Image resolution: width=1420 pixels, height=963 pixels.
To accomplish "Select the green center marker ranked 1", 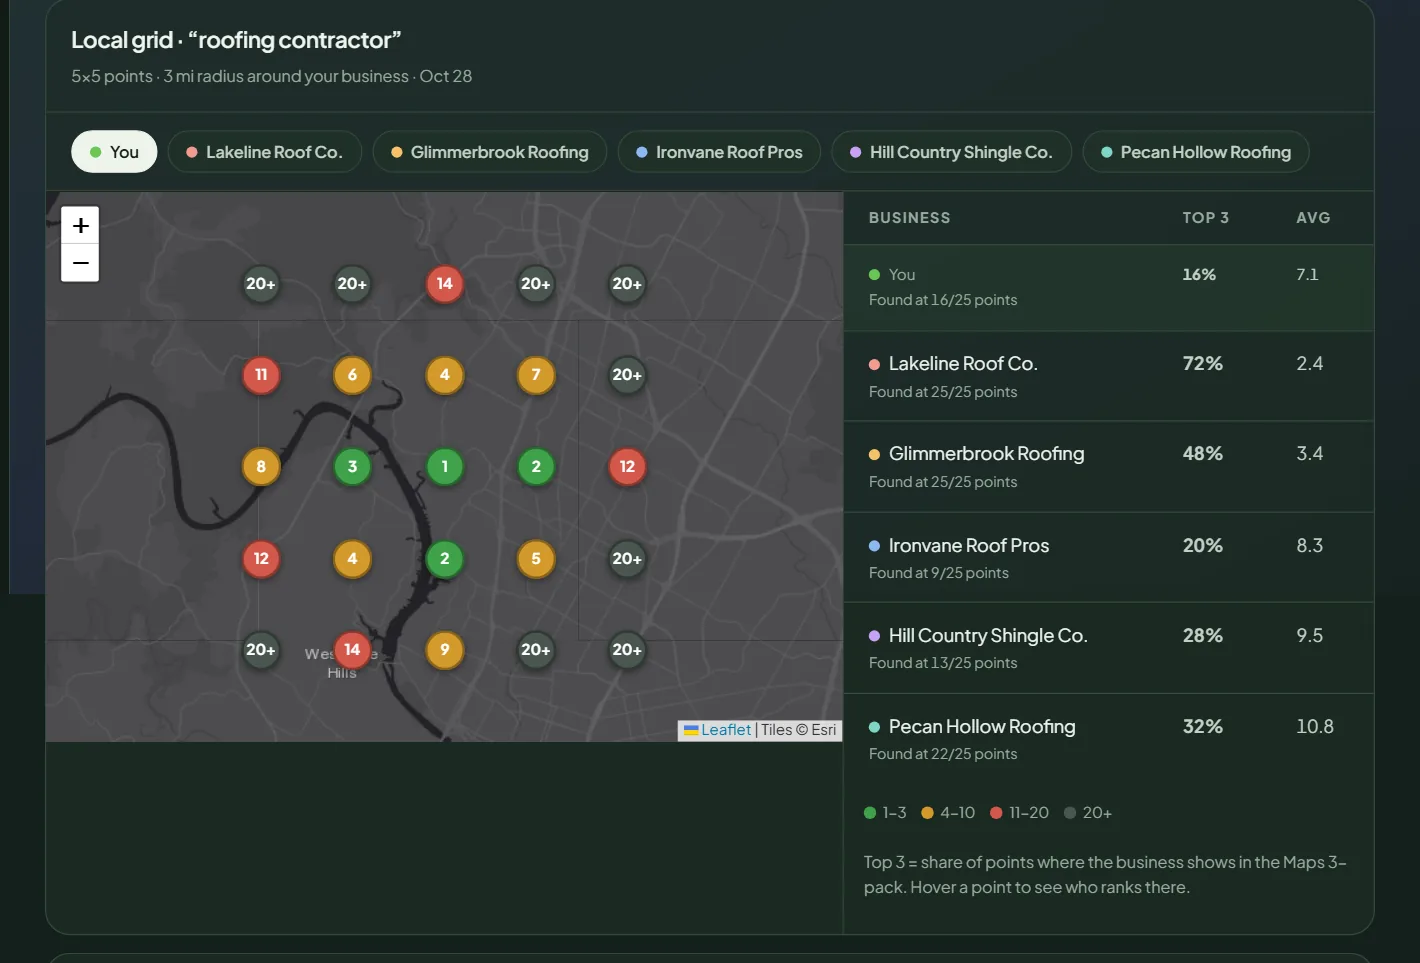I will click(x=445, y=466).
